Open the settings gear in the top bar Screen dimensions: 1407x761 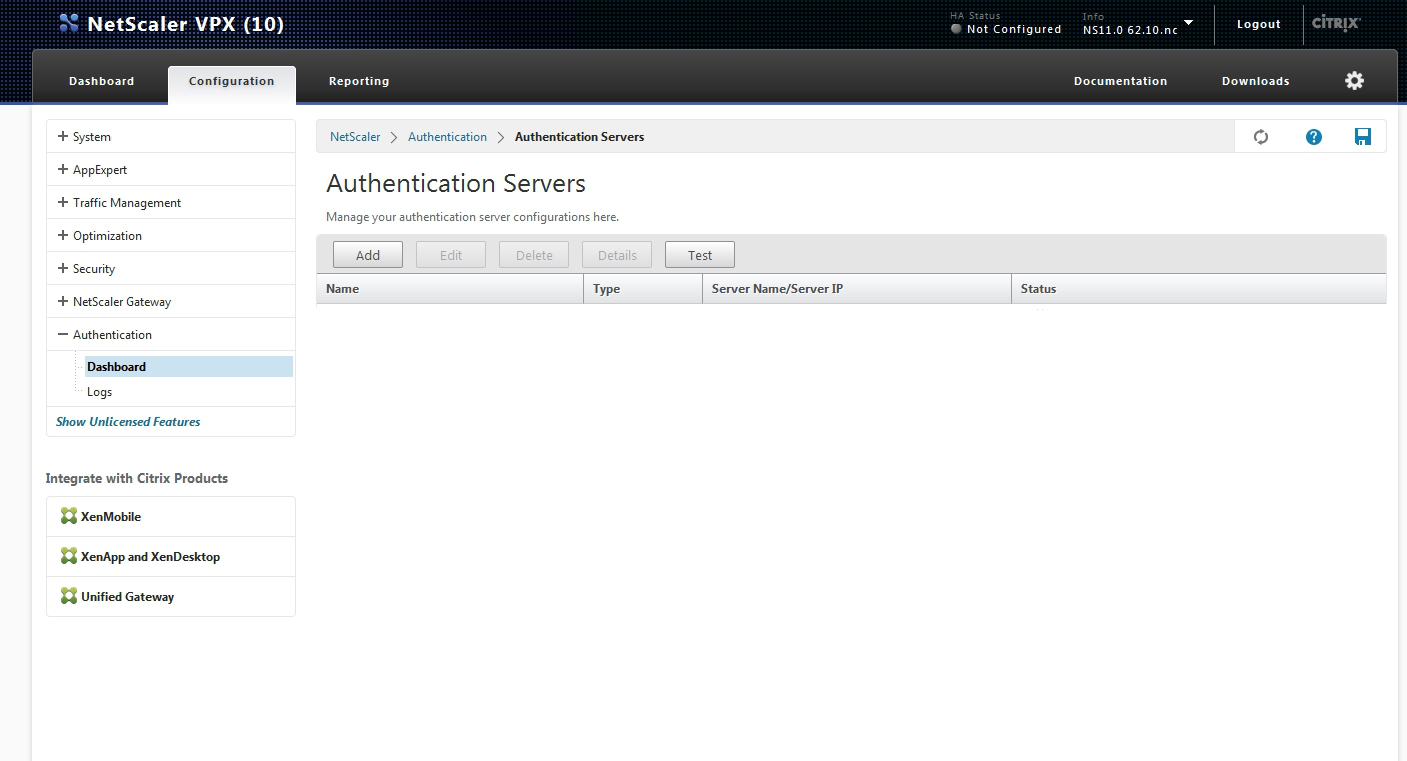coord(1355,80)
